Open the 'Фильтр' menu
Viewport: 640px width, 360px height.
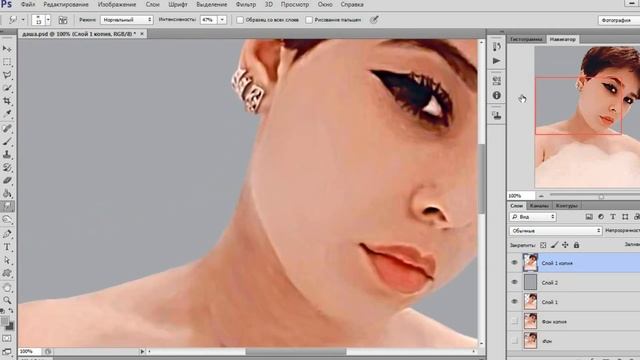click(x=246, y=4)
